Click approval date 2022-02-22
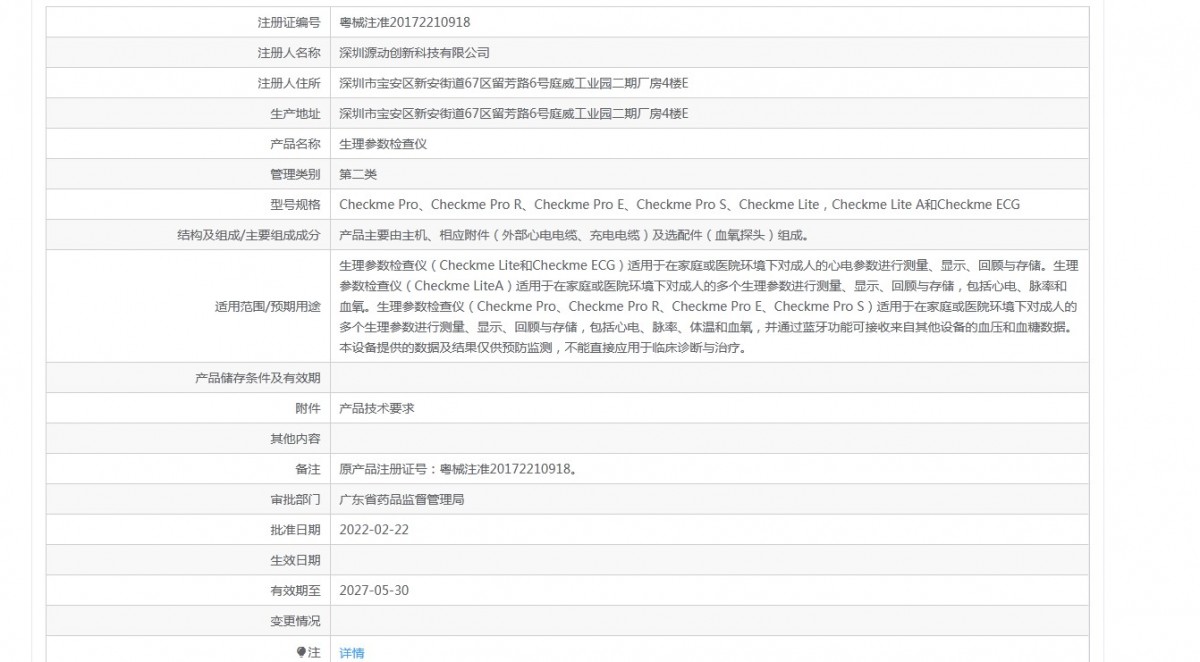This screenshot has width=1200, height=662. click(x=374, y=529)
